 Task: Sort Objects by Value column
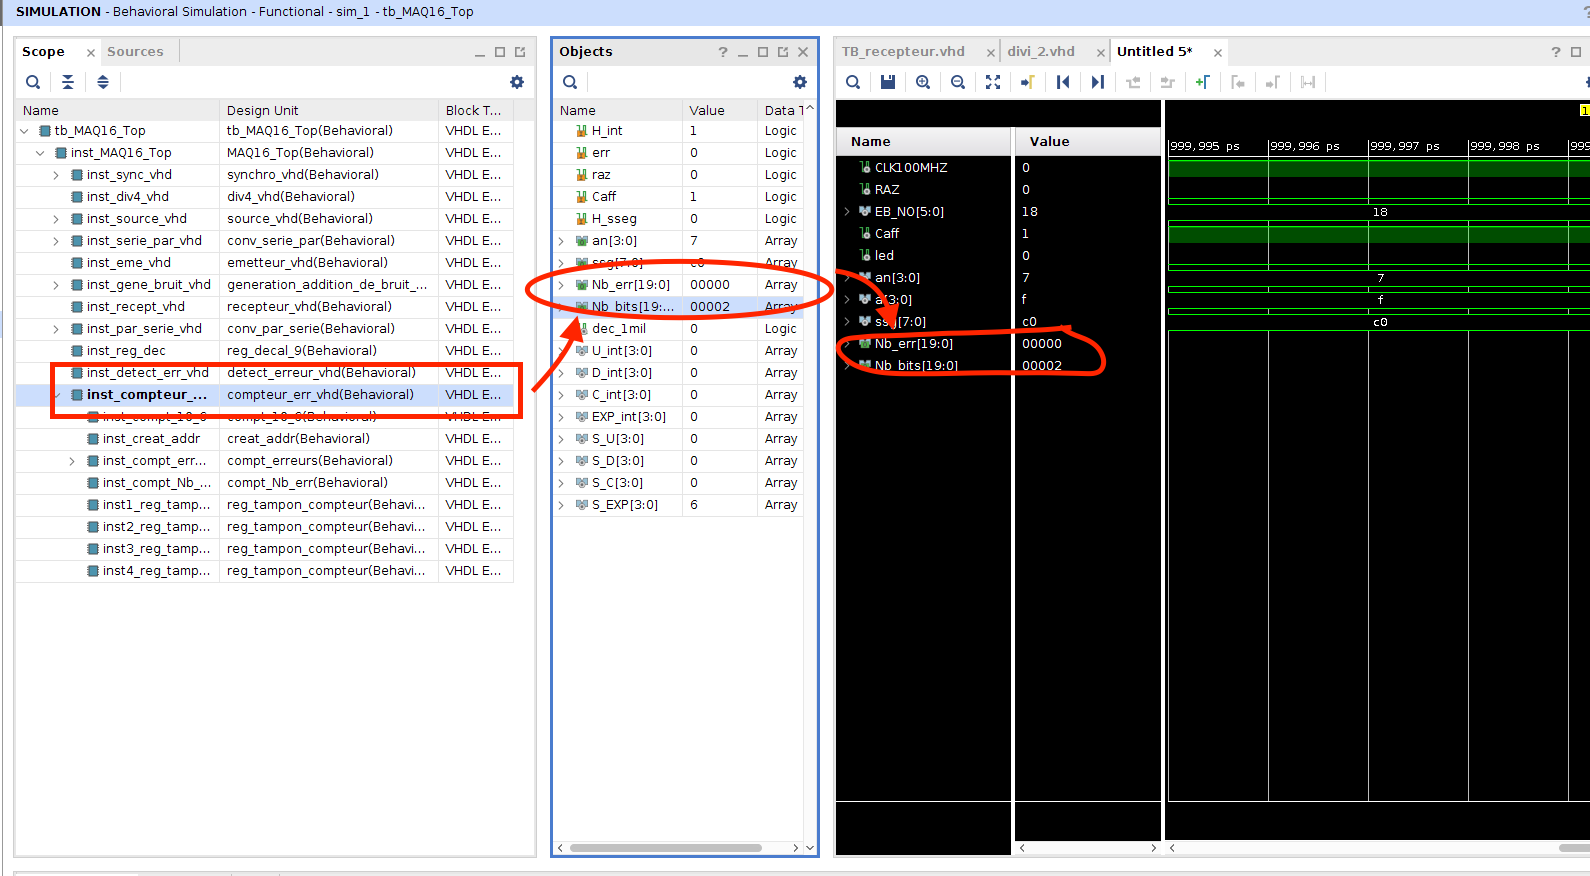719,111
